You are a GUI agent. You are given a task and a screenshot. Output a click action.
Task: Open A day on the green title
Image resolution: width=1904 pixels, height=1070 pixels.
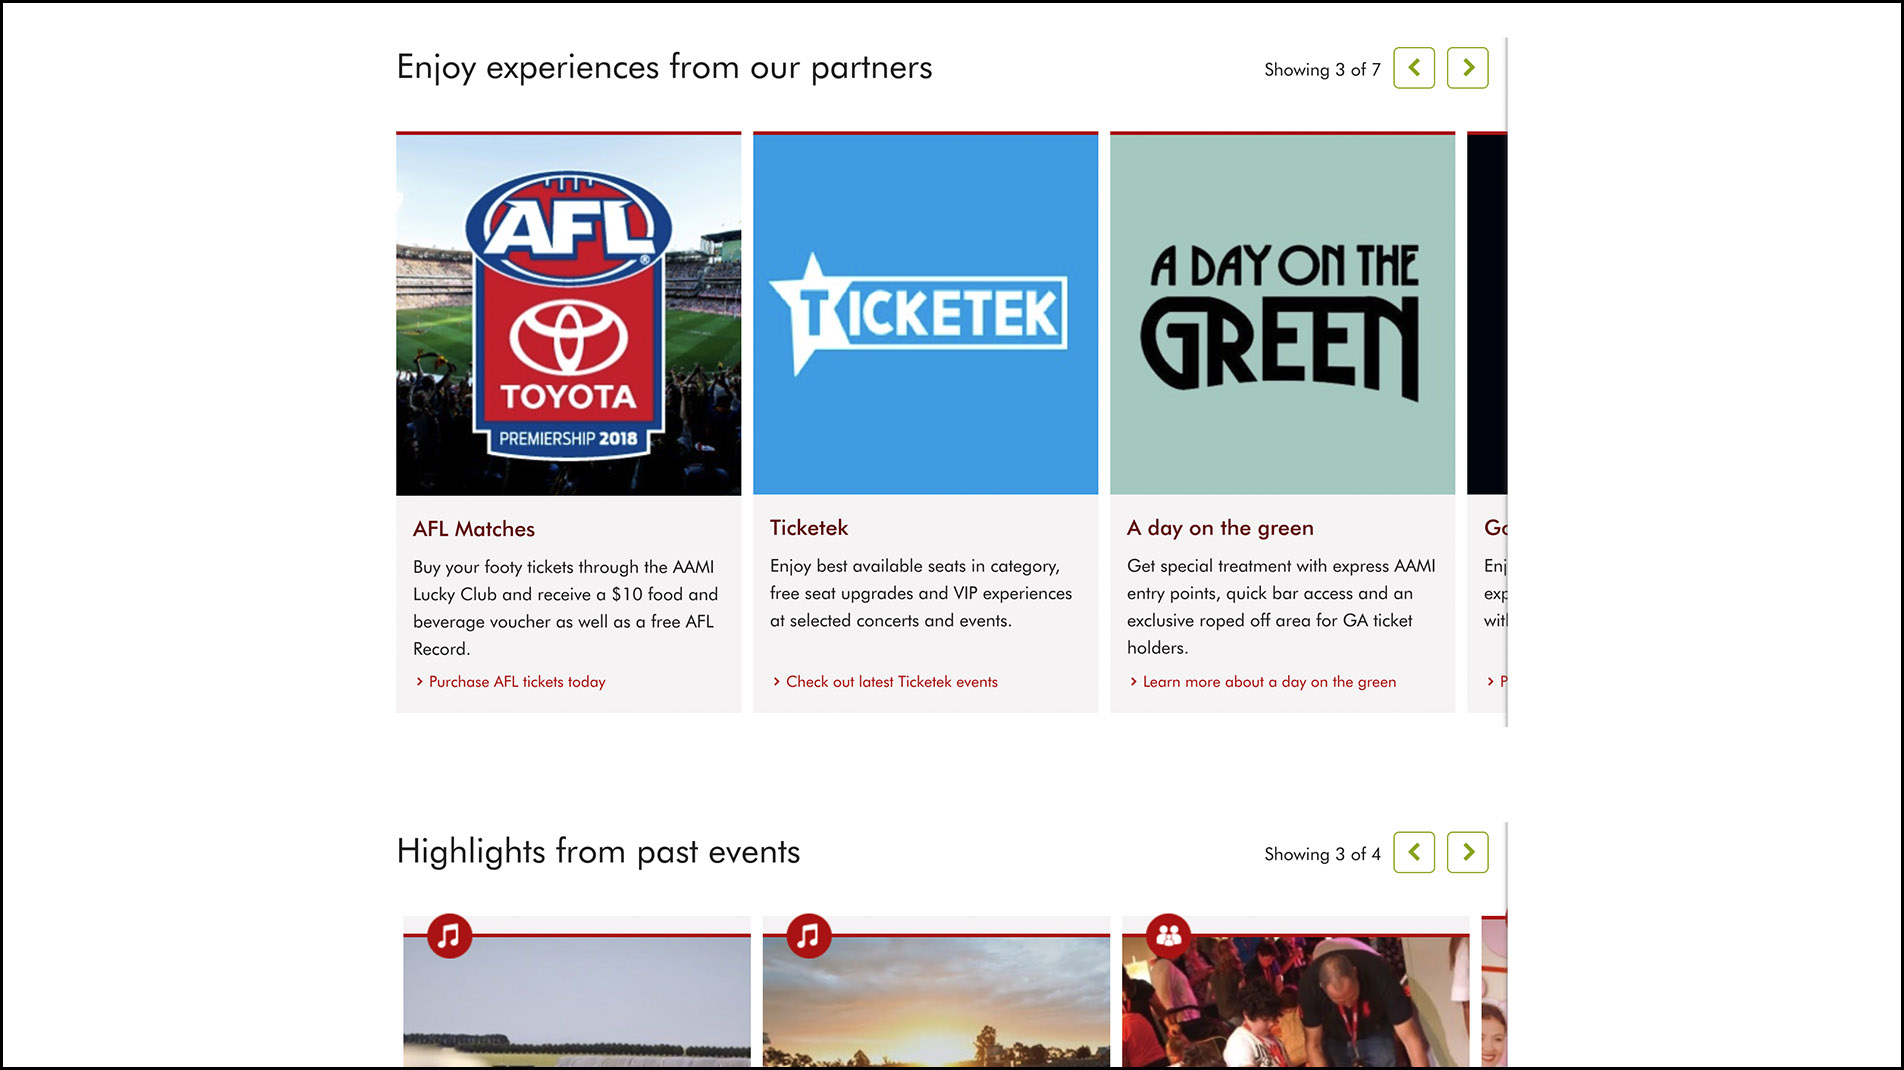(x=1220, y=528)
